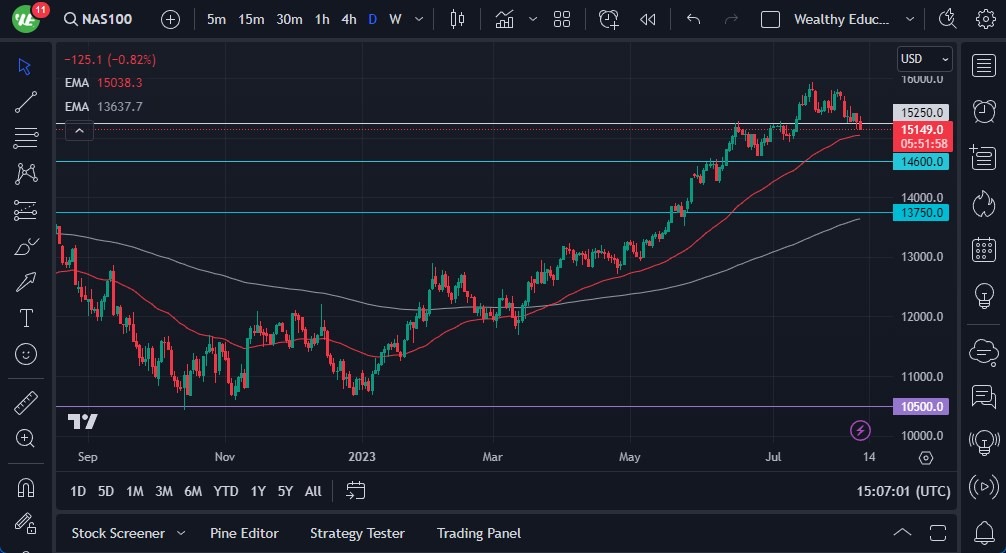This screenshot has height=553, width=1006.
Task: Select the Trend Line drawing tool
Action: (26, 101)
